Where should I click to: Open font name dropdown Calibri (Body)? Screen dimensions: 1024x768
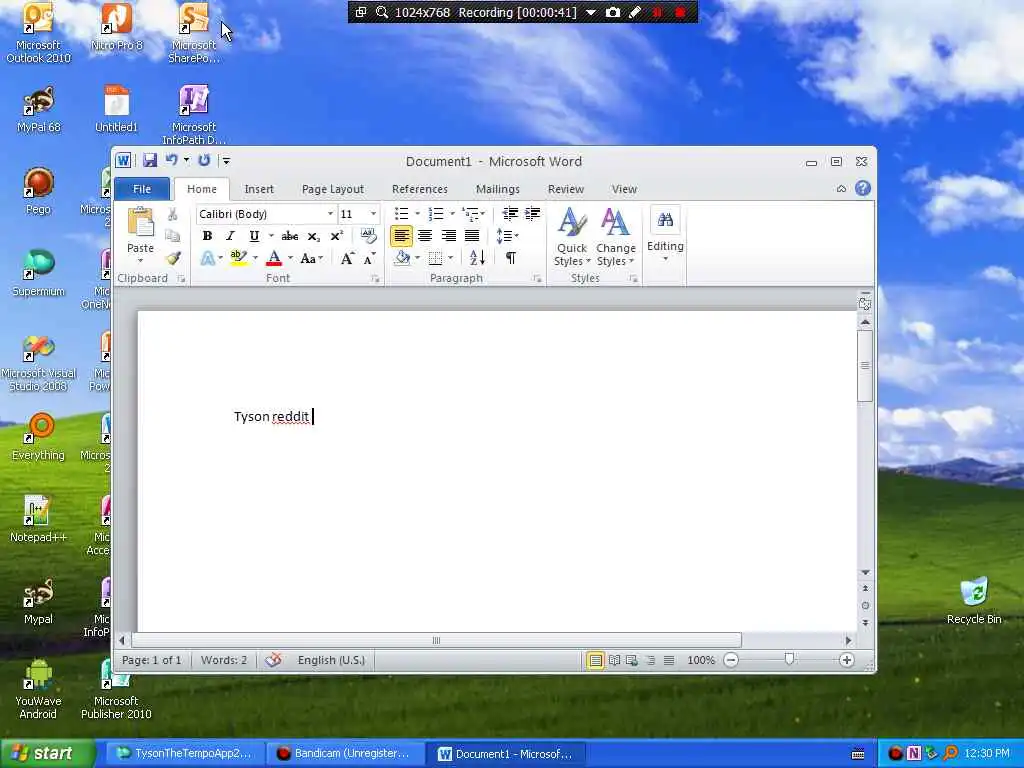tap(330, 214)
